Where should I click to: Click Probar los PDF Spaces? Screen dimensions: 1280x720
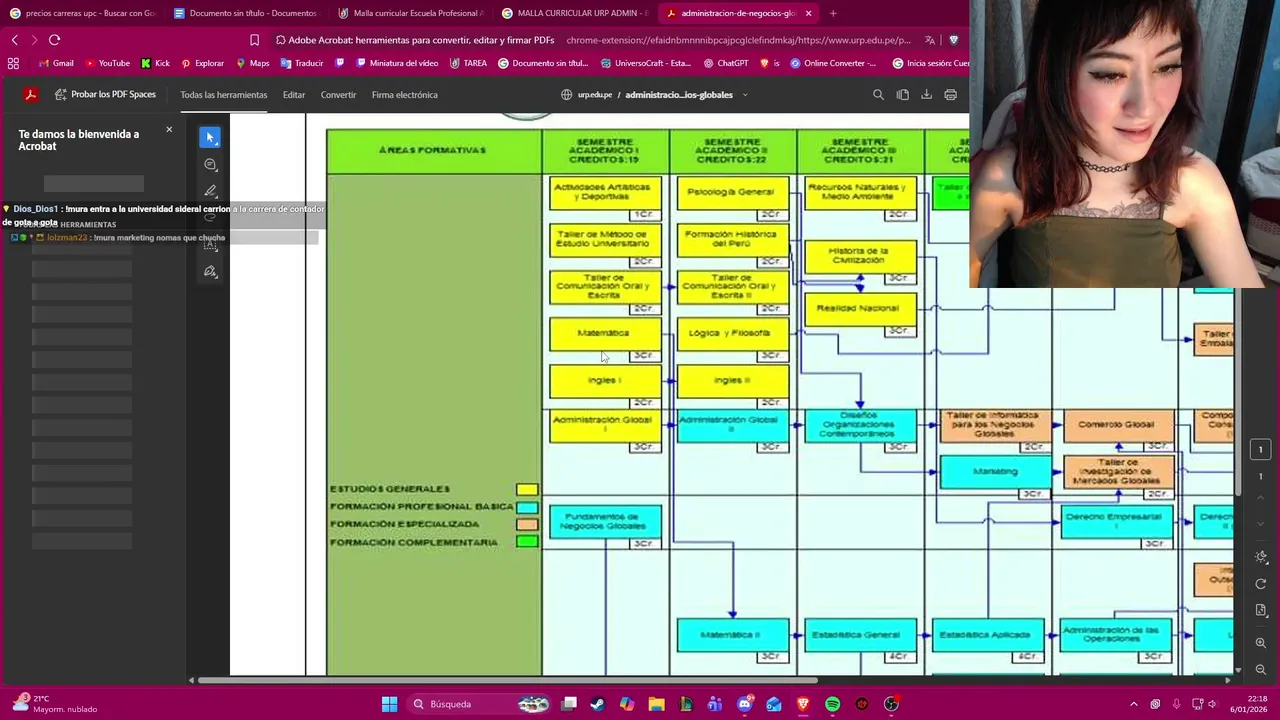click(106, 95)
